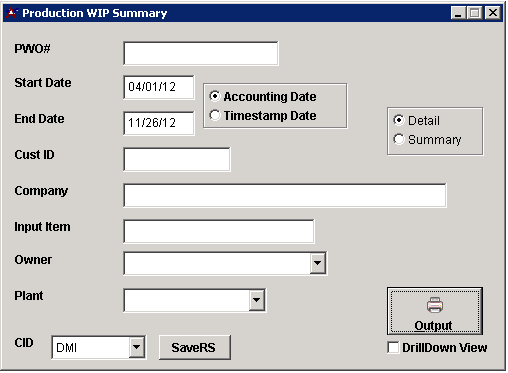Click the app icon in the title bar

(12, 13)
